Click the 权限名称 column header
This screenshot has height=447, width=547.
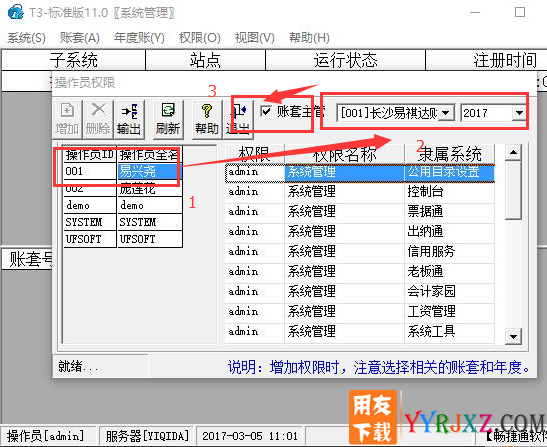(344, 154)
